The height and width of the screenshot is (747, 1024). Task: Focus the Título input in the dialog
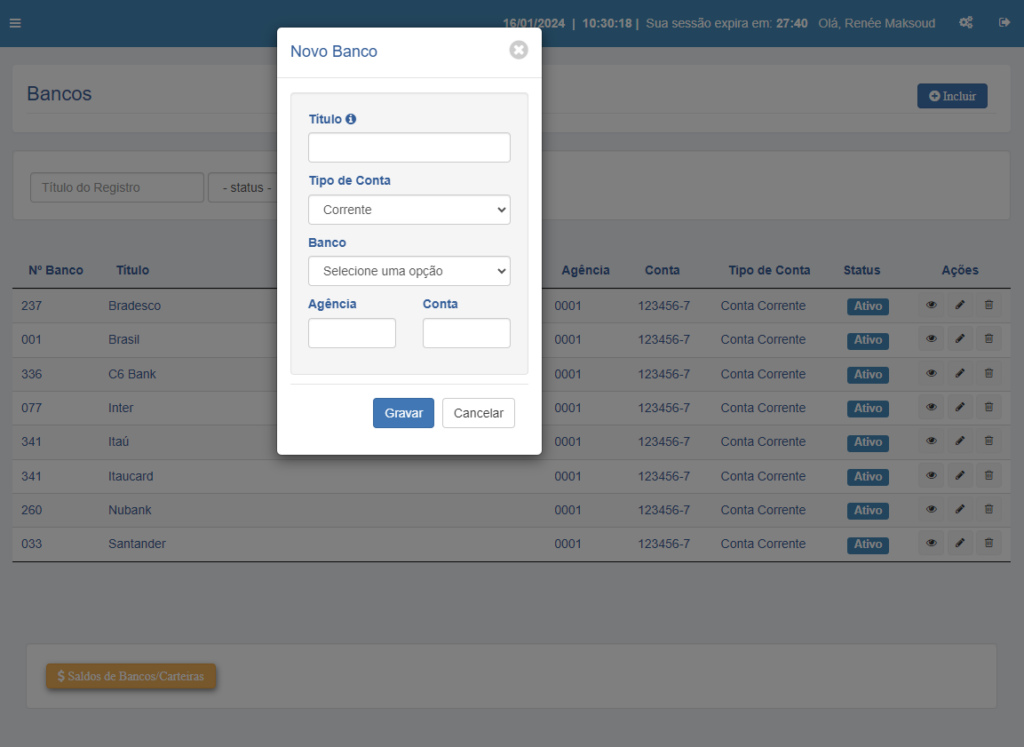click(x=409, y=148)
